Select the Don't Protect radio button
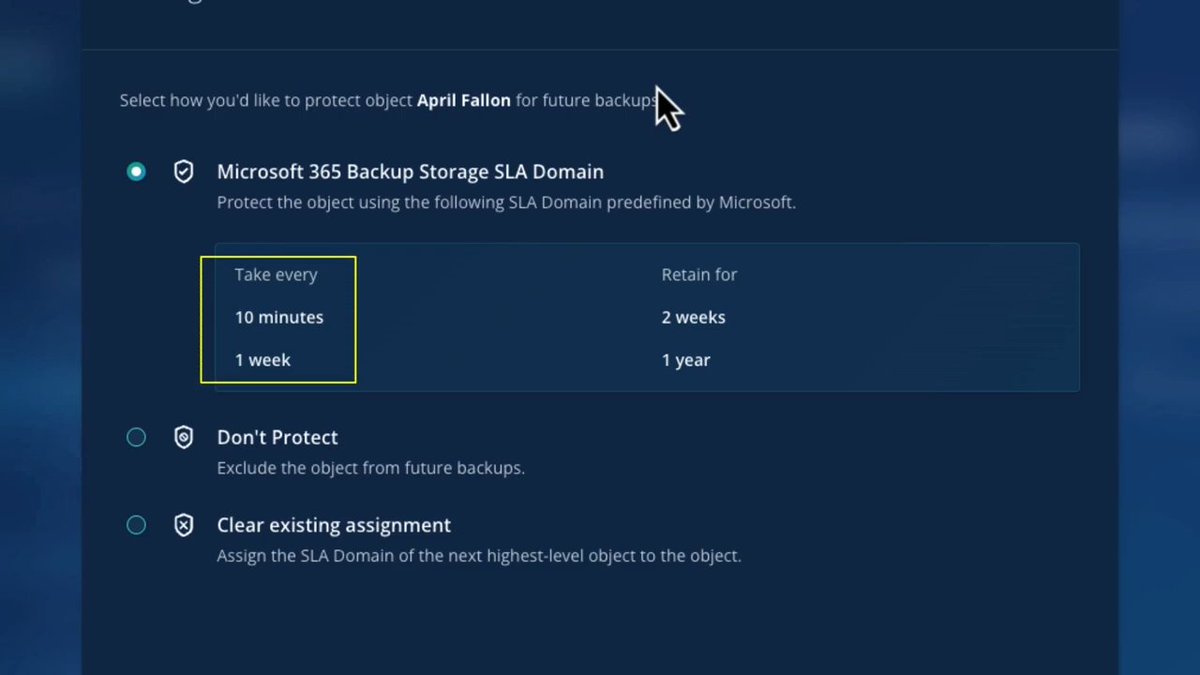 pyautogui.click(x=136, y=437)
